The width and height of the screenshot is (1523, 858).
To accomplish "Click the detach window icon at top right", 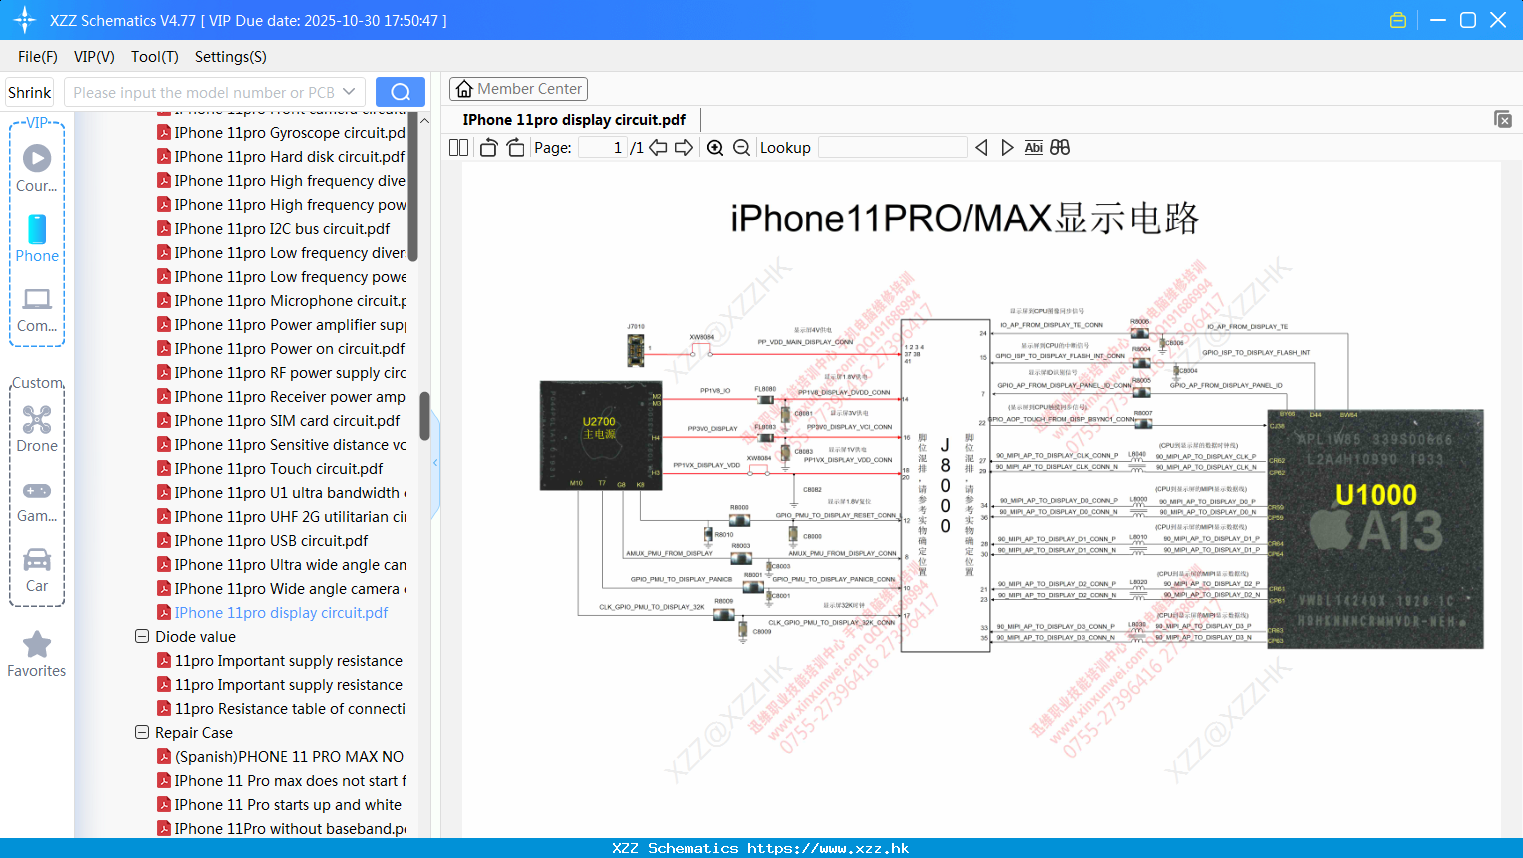I will (x=1502, y=119).
